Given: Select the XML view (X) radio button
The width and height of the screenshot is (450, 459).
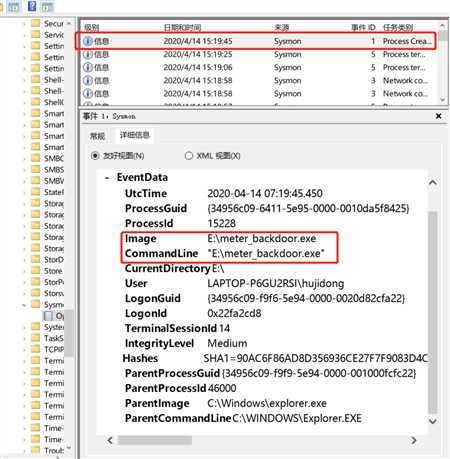Looking at the screenshot, I should point(189,156).
